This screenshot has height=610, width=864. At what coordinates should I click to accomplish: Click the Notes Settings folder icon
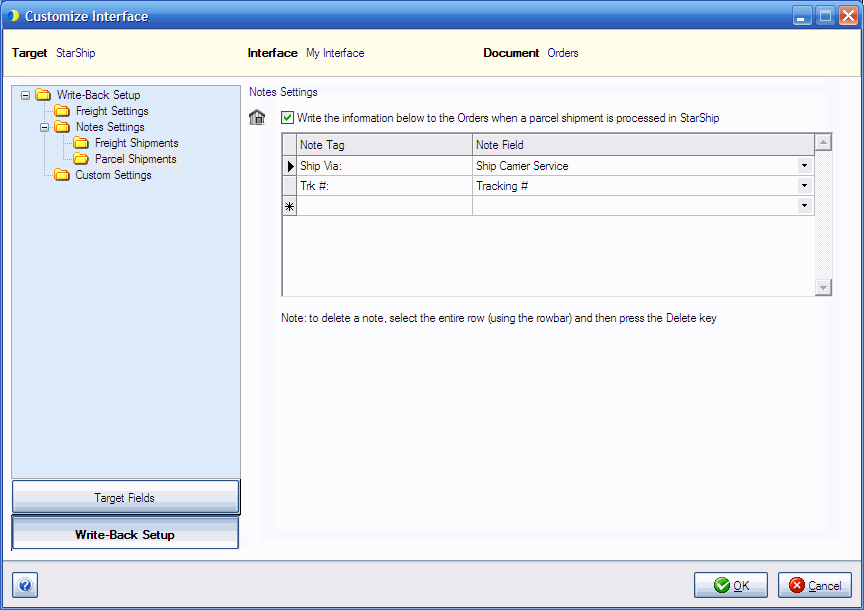pos(62,127)
